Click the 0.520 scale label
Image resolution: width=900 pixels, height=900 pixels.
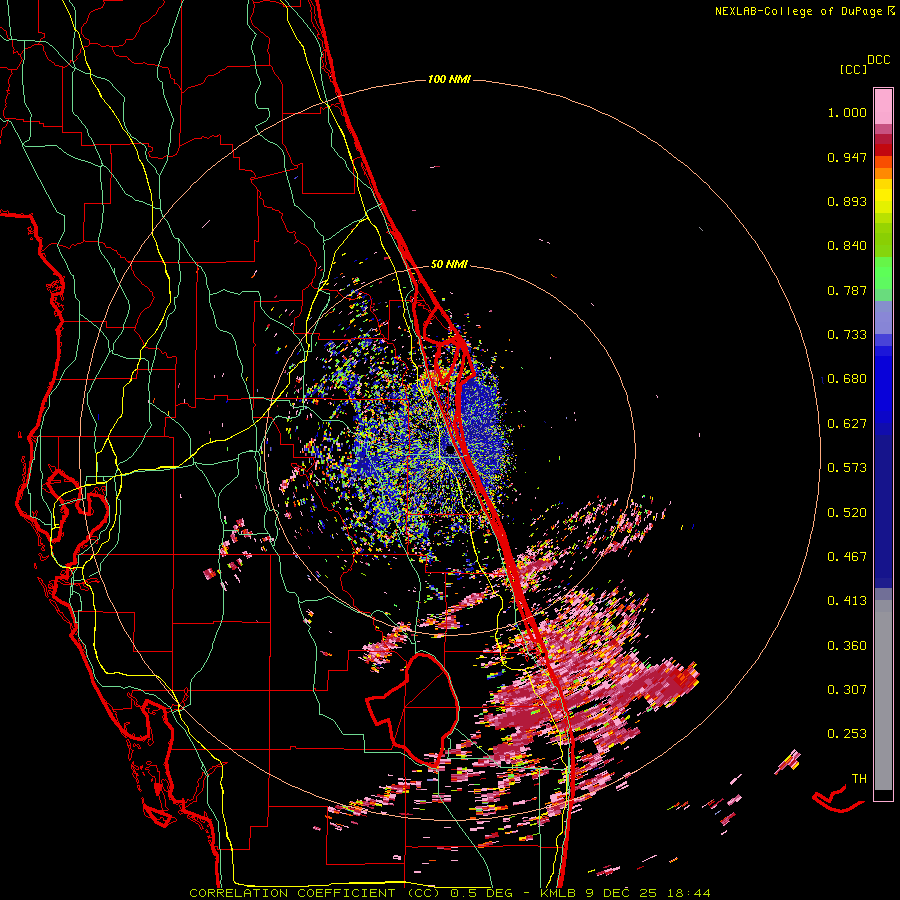tap(847, 513)
